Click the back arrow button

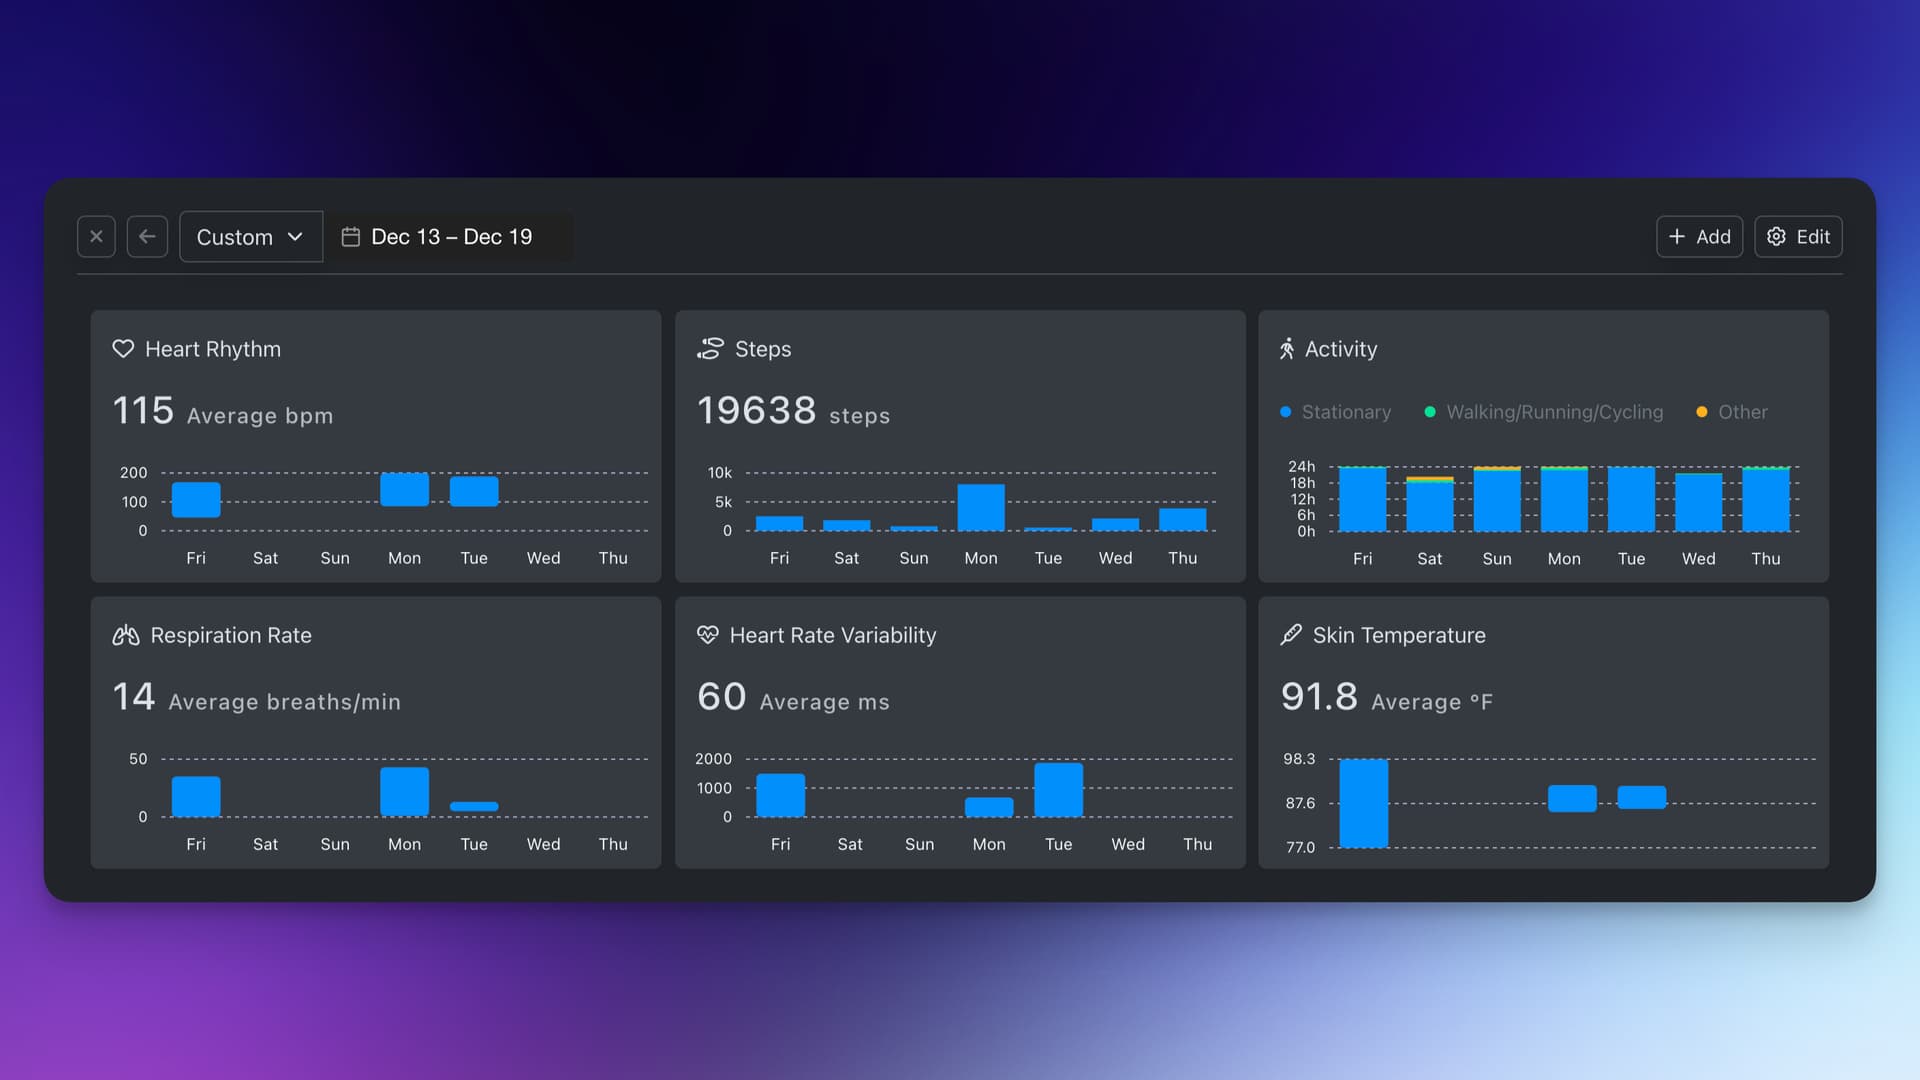click(x=147, y=237)
